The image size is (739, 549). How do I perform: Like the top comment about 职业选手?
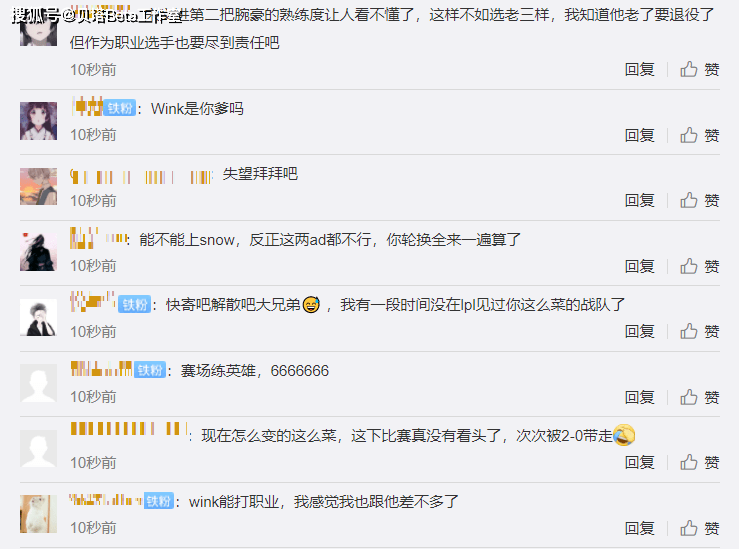(699, 69)
